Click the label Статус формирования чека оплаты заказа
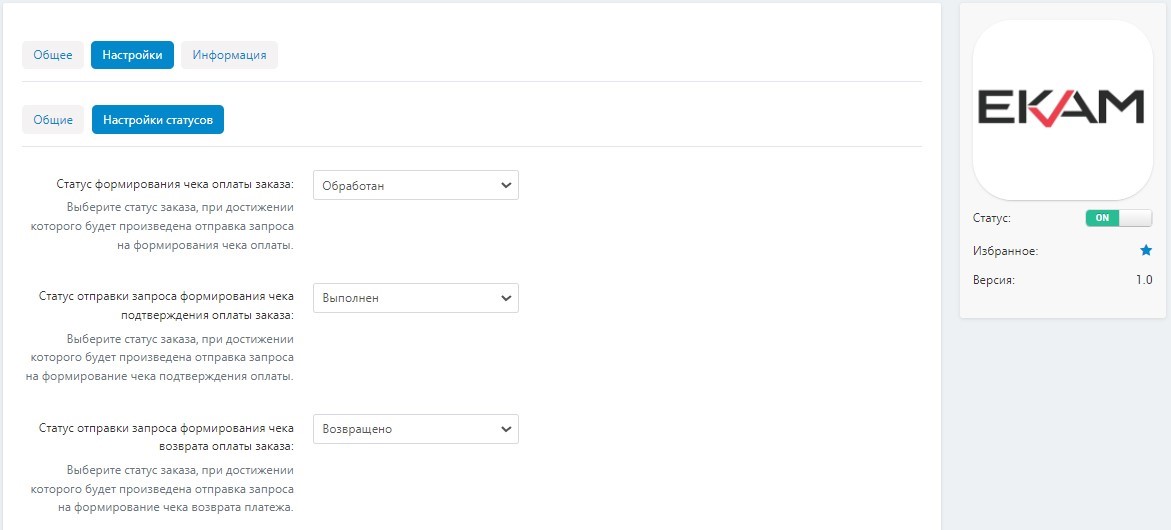1171x530 pixels. pos(175,184)
